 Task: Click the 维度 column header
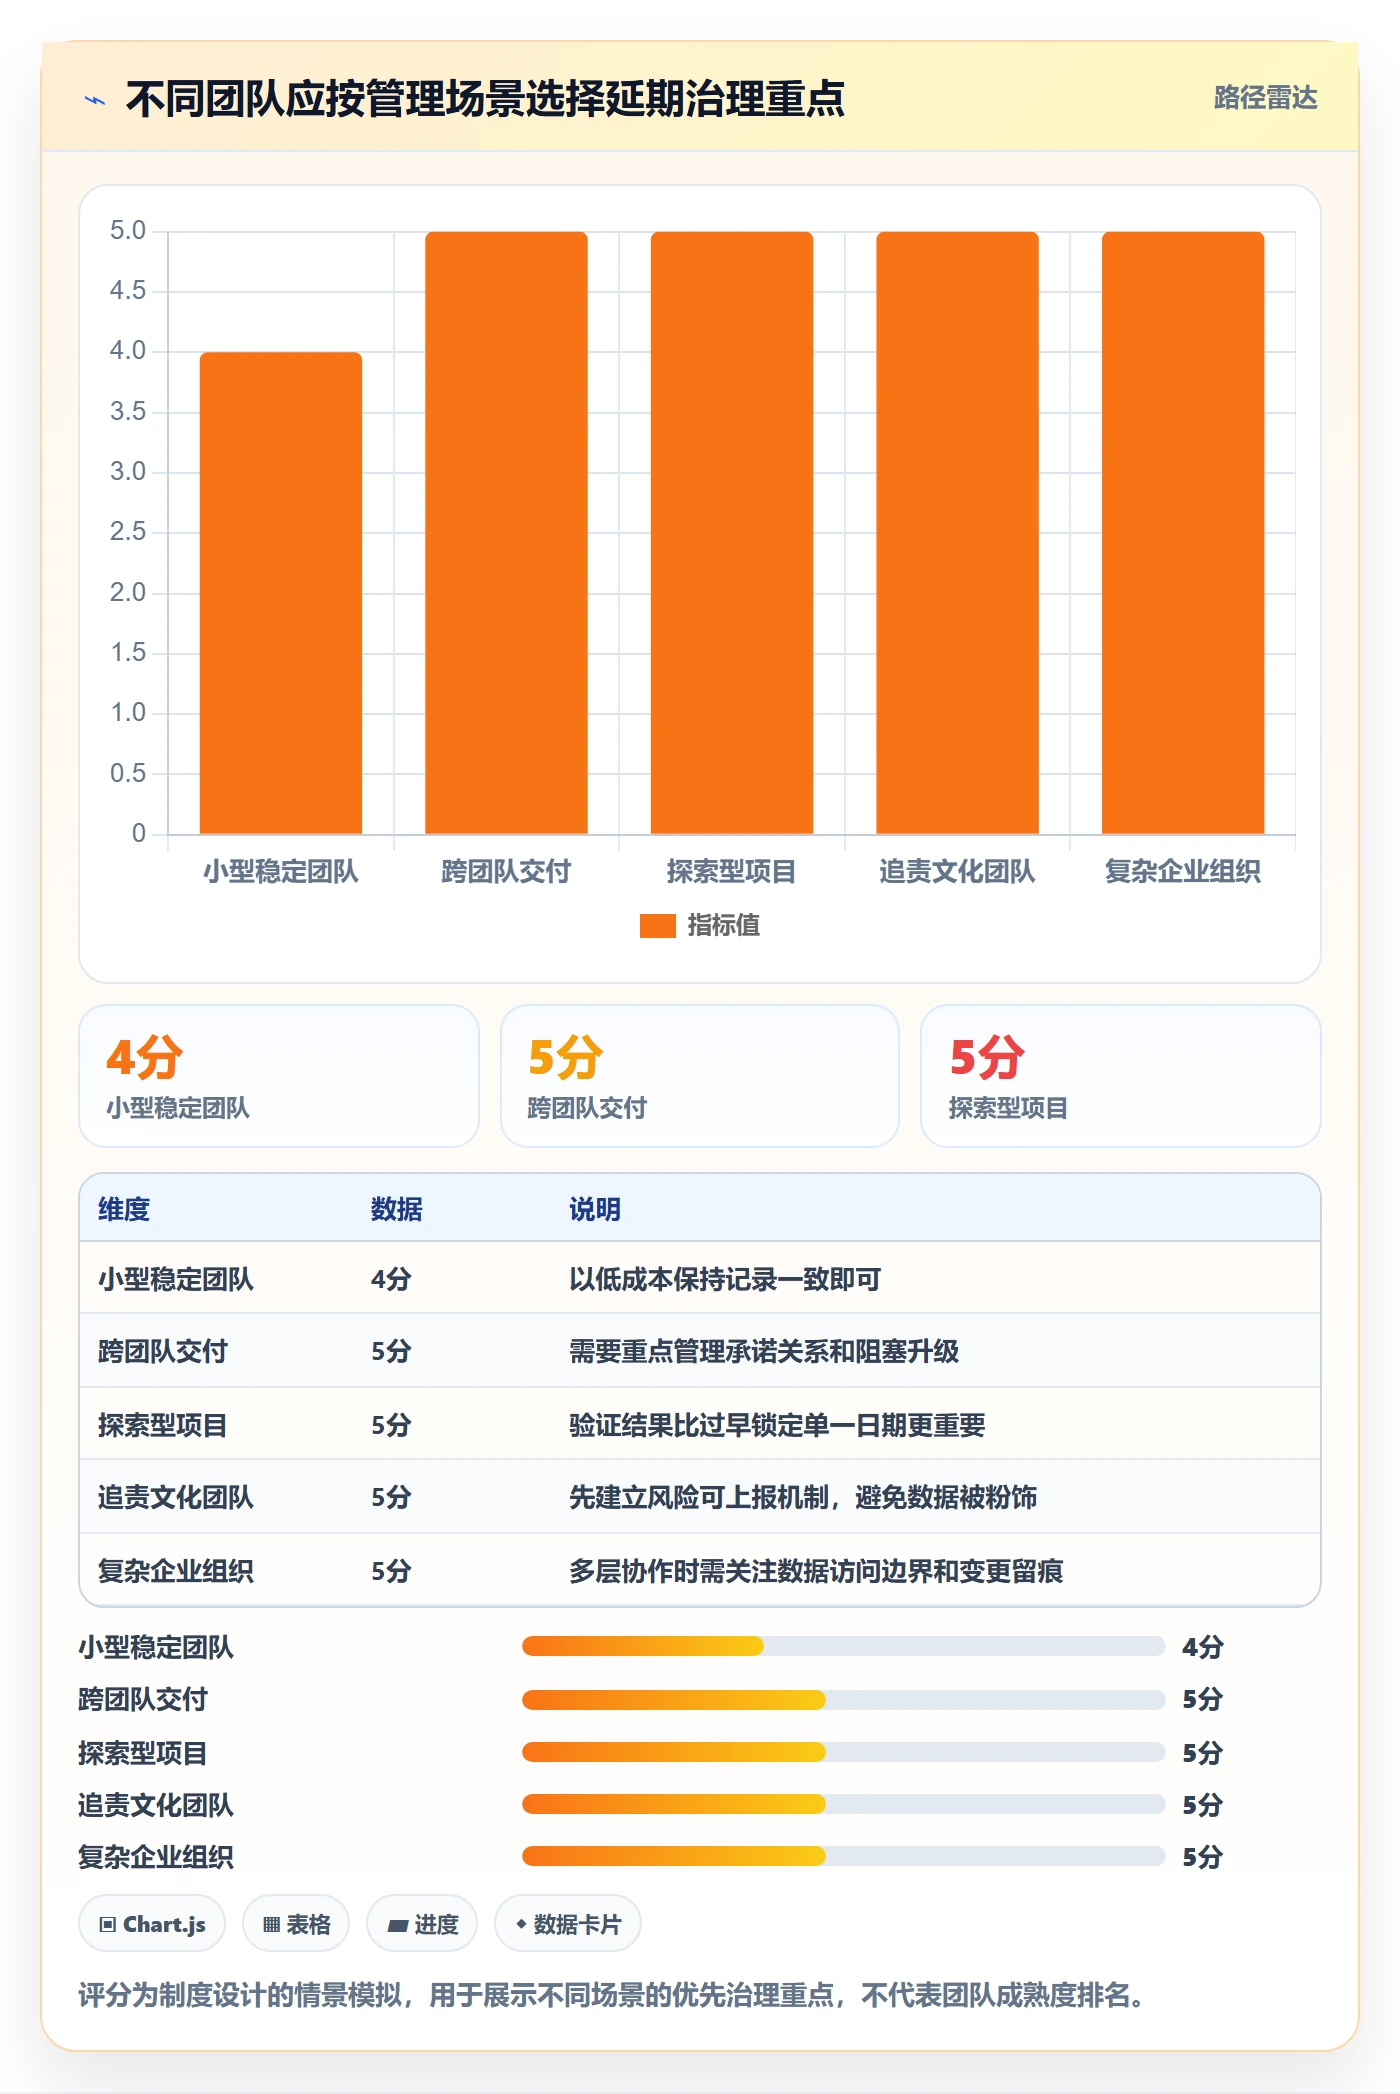point(124,1209)
